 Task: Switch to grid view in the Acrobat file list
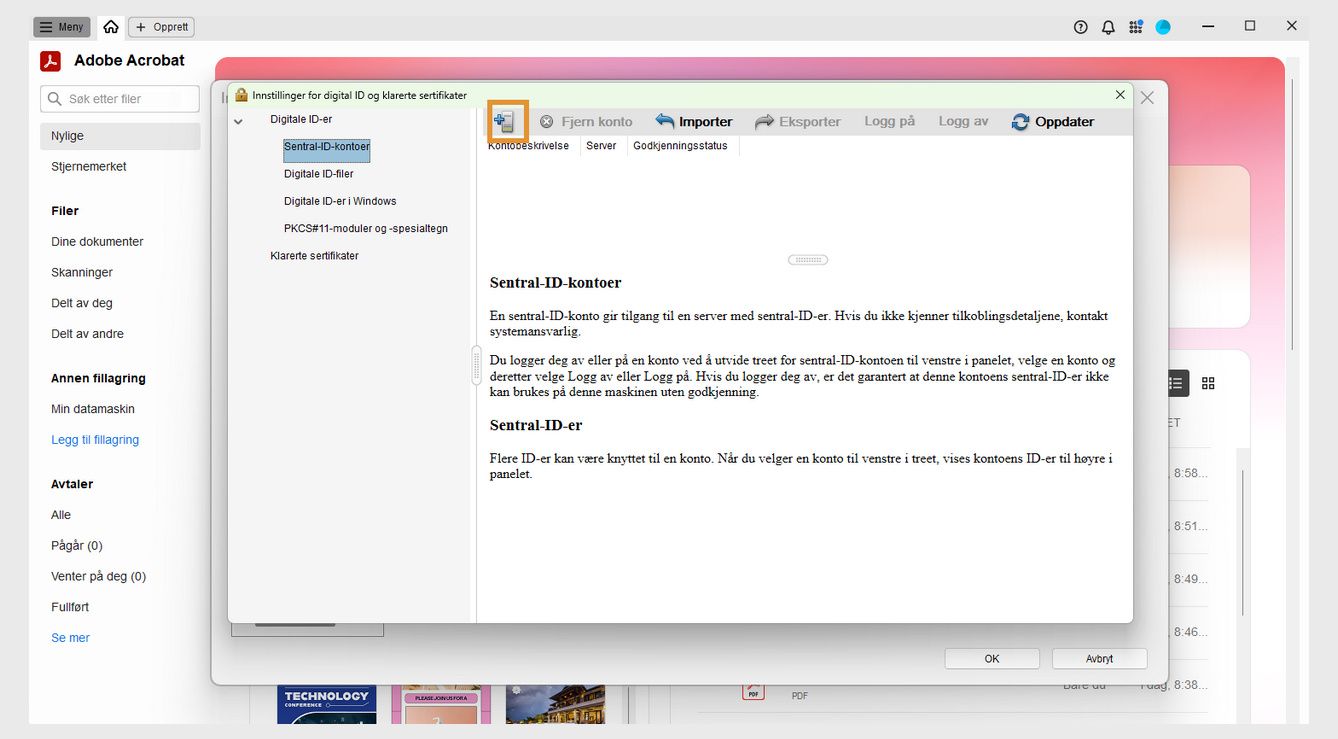tap(1208, 383)
